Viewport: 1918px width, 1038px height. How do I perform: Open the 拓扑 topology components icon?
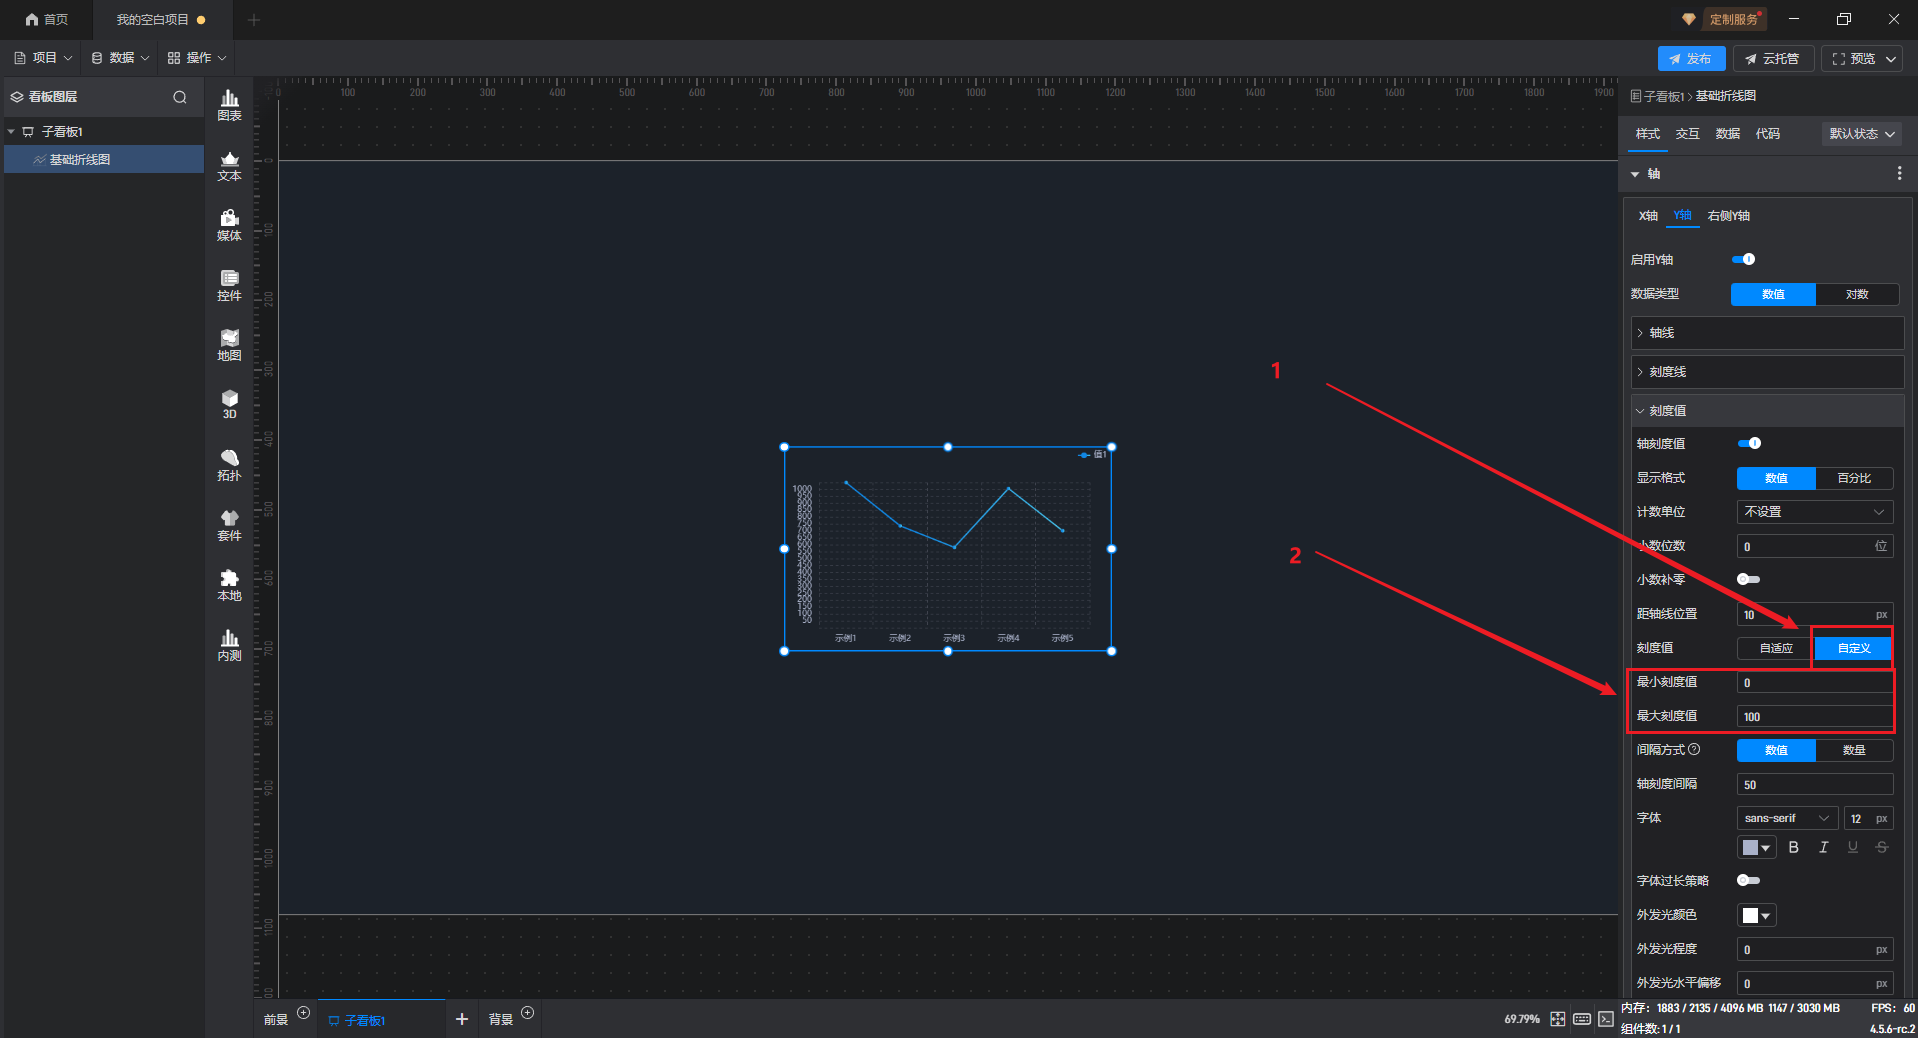229,466
